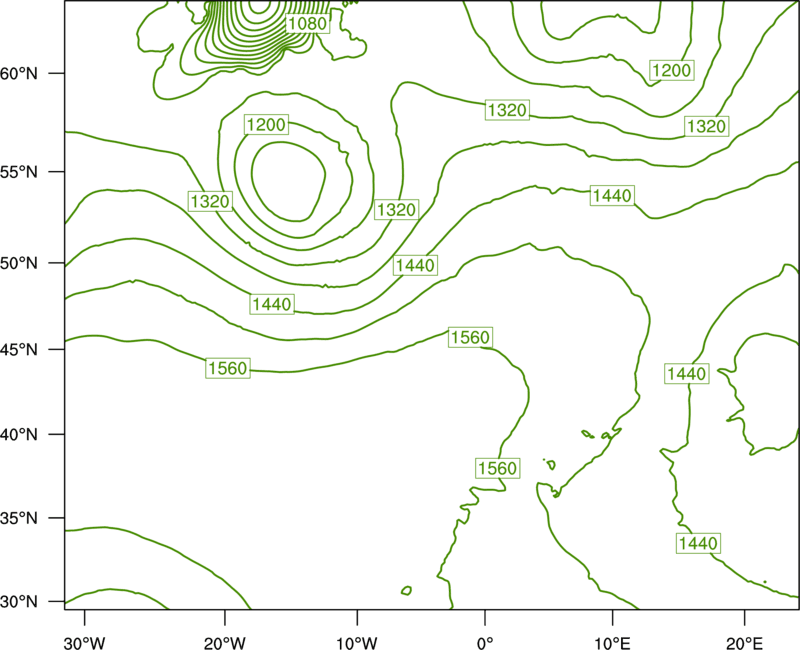800x650 pixels.
Task: Select the 30°W longitude axis label
Action: pyautogui.click(x=84, y=643)
